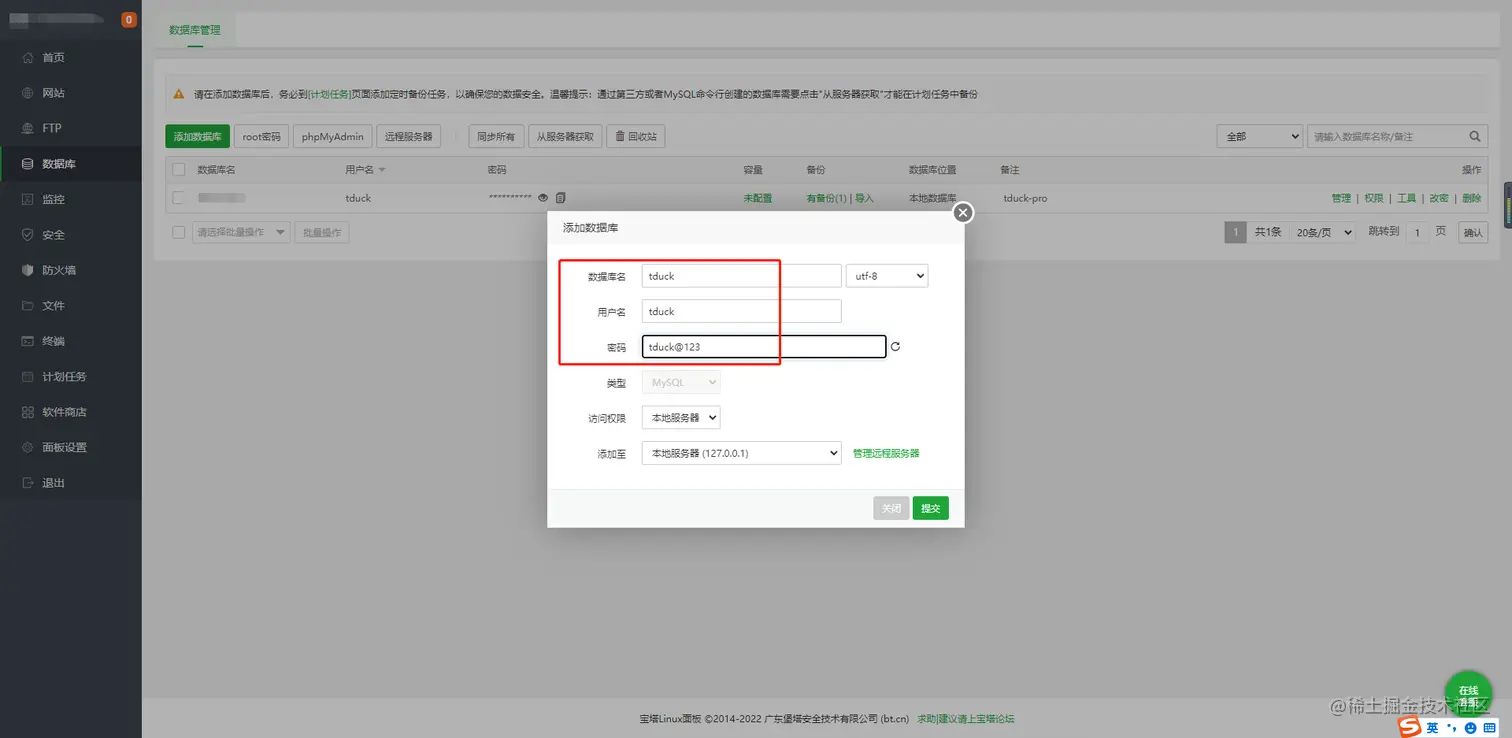Switch to the 数据库管理 tab
1512x738 pixels.
tap(195, 30)
